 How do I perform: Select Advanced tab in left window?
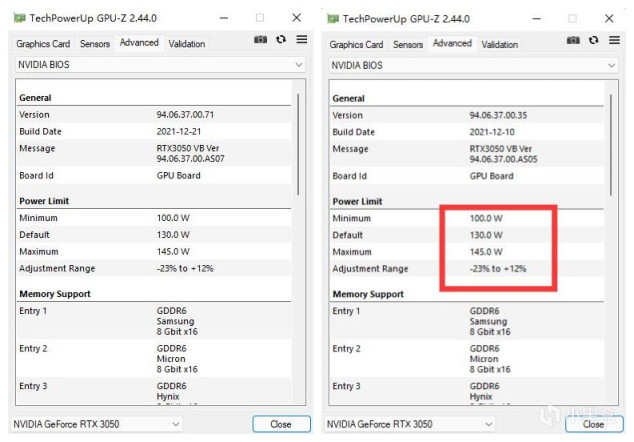click(x=139, y=42)
